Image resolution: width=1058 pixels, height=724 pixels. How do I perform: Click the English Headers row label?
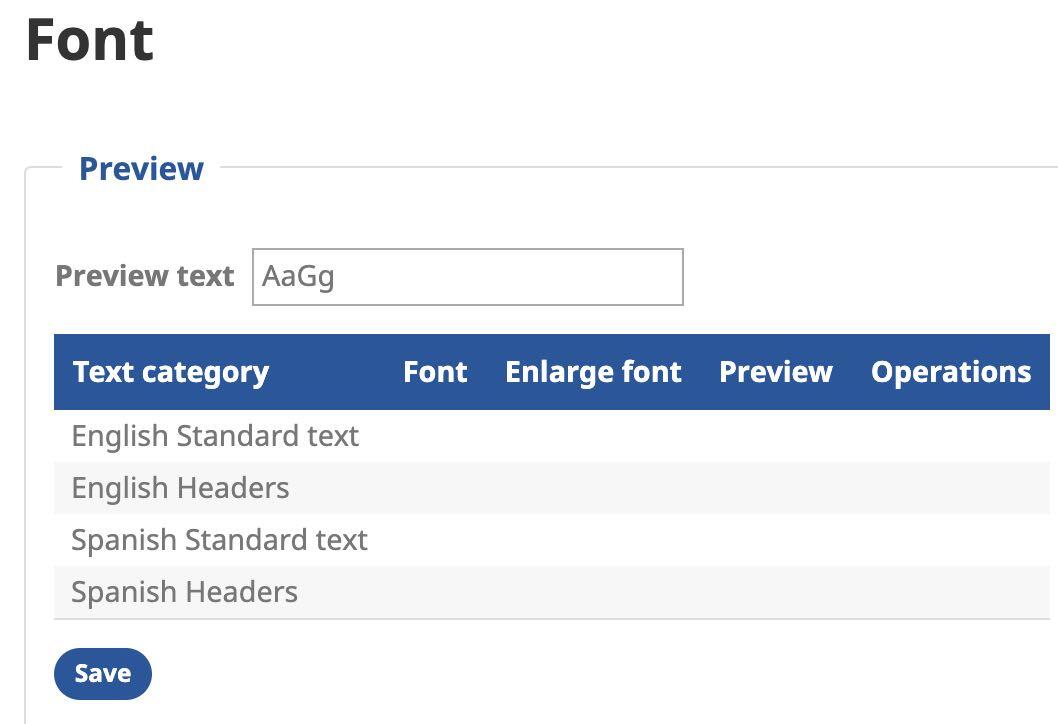180,488
